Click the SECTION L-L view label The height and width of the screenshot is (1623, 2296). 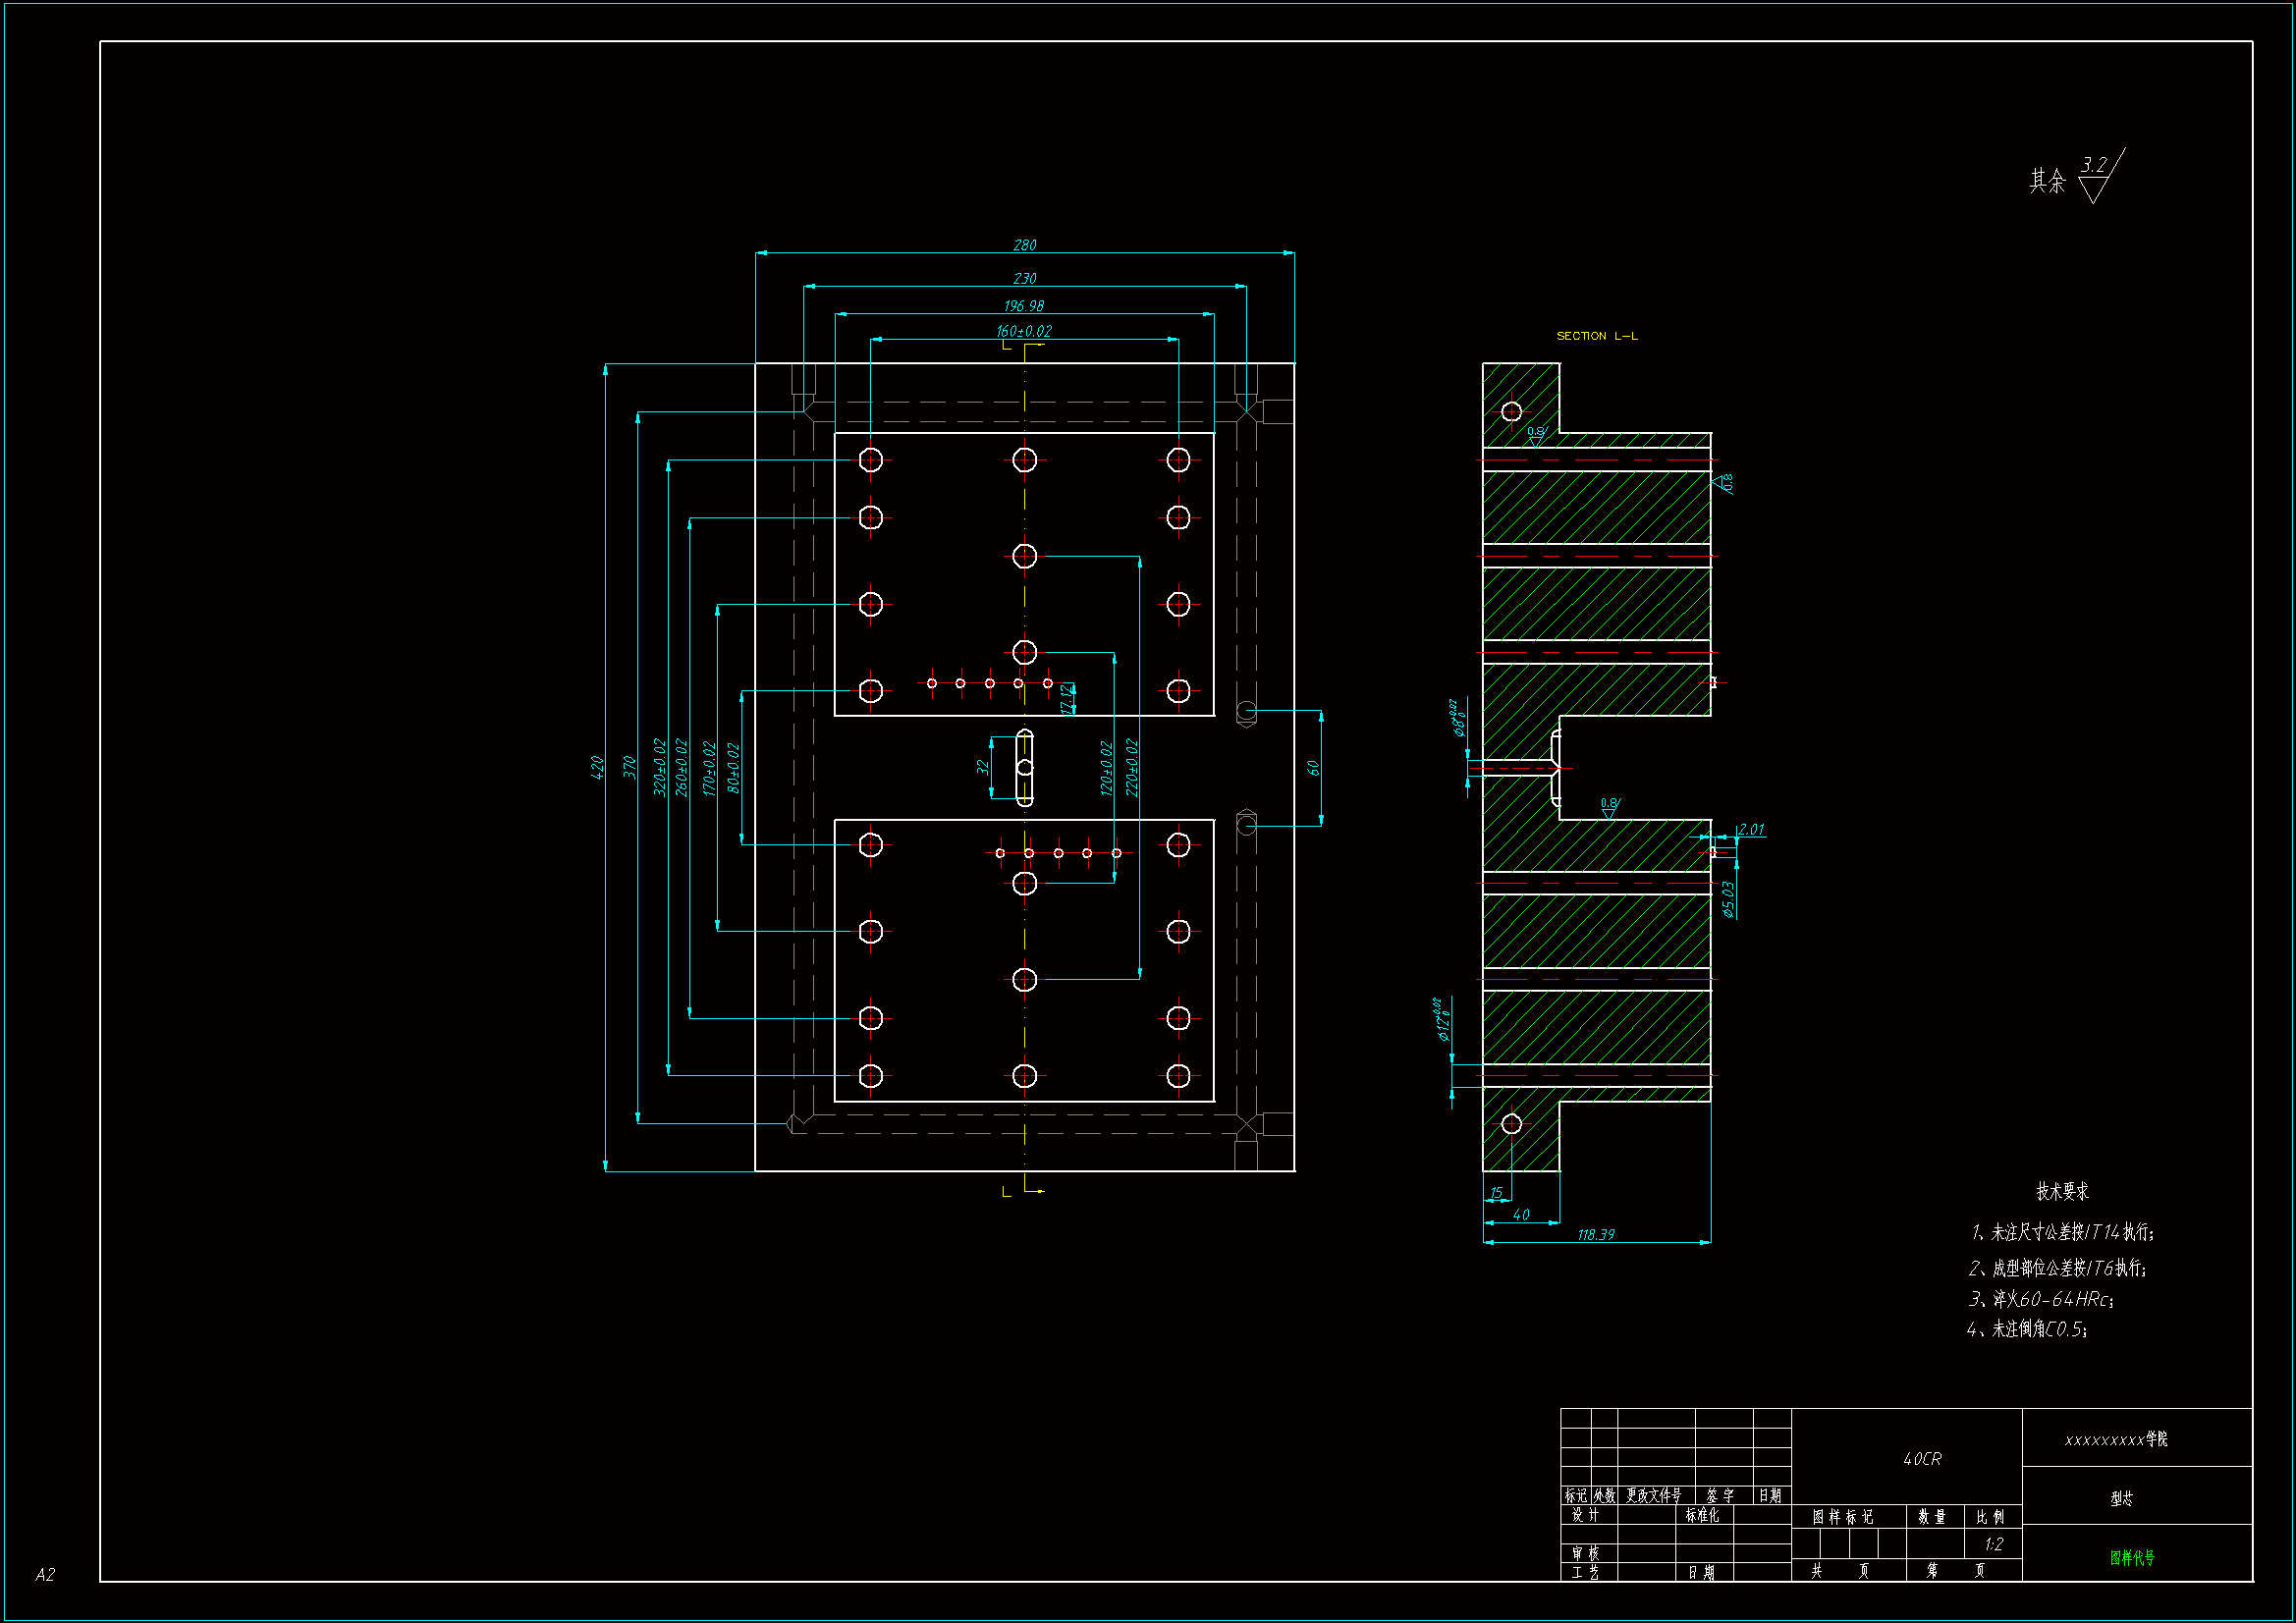click(x=1597, y=336)
